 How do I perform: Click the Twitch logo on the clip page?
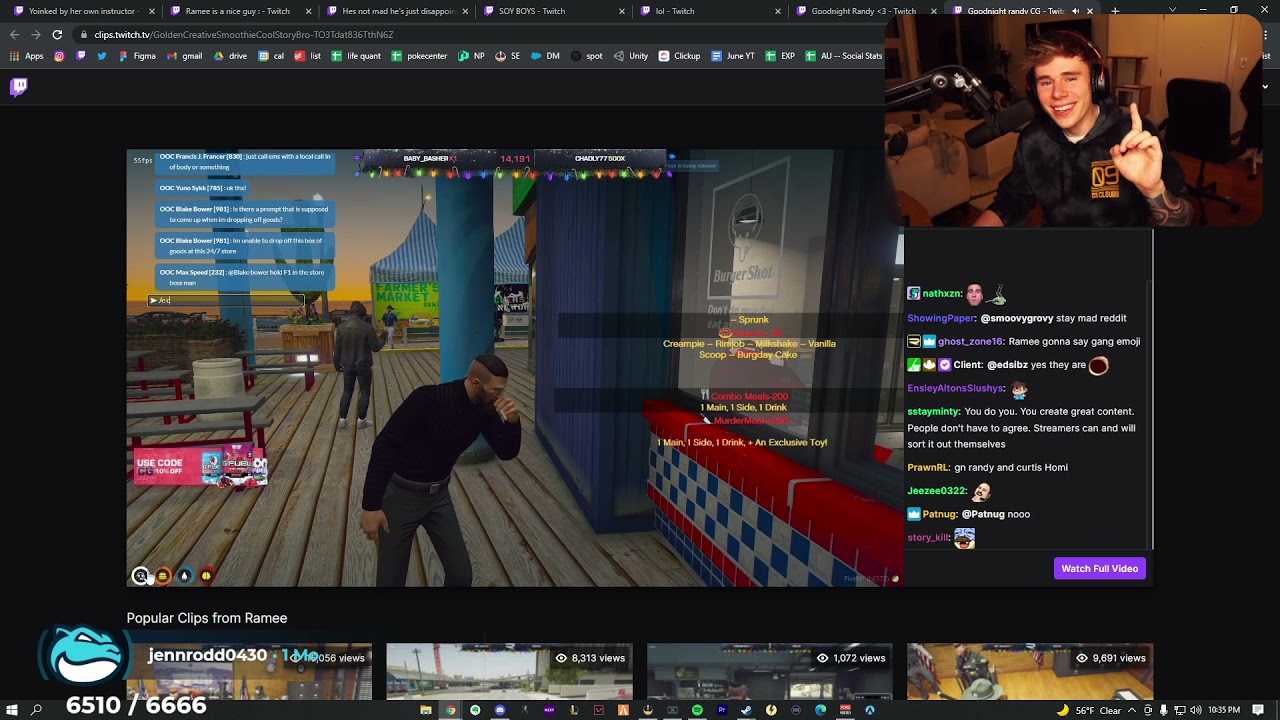point(18,87)
